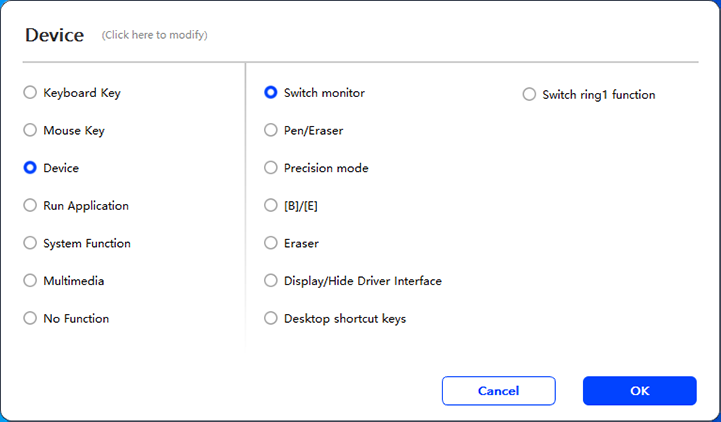Enable the Switch monitor function
Screen dimensions: 721x422
click(x=270, y=93)
